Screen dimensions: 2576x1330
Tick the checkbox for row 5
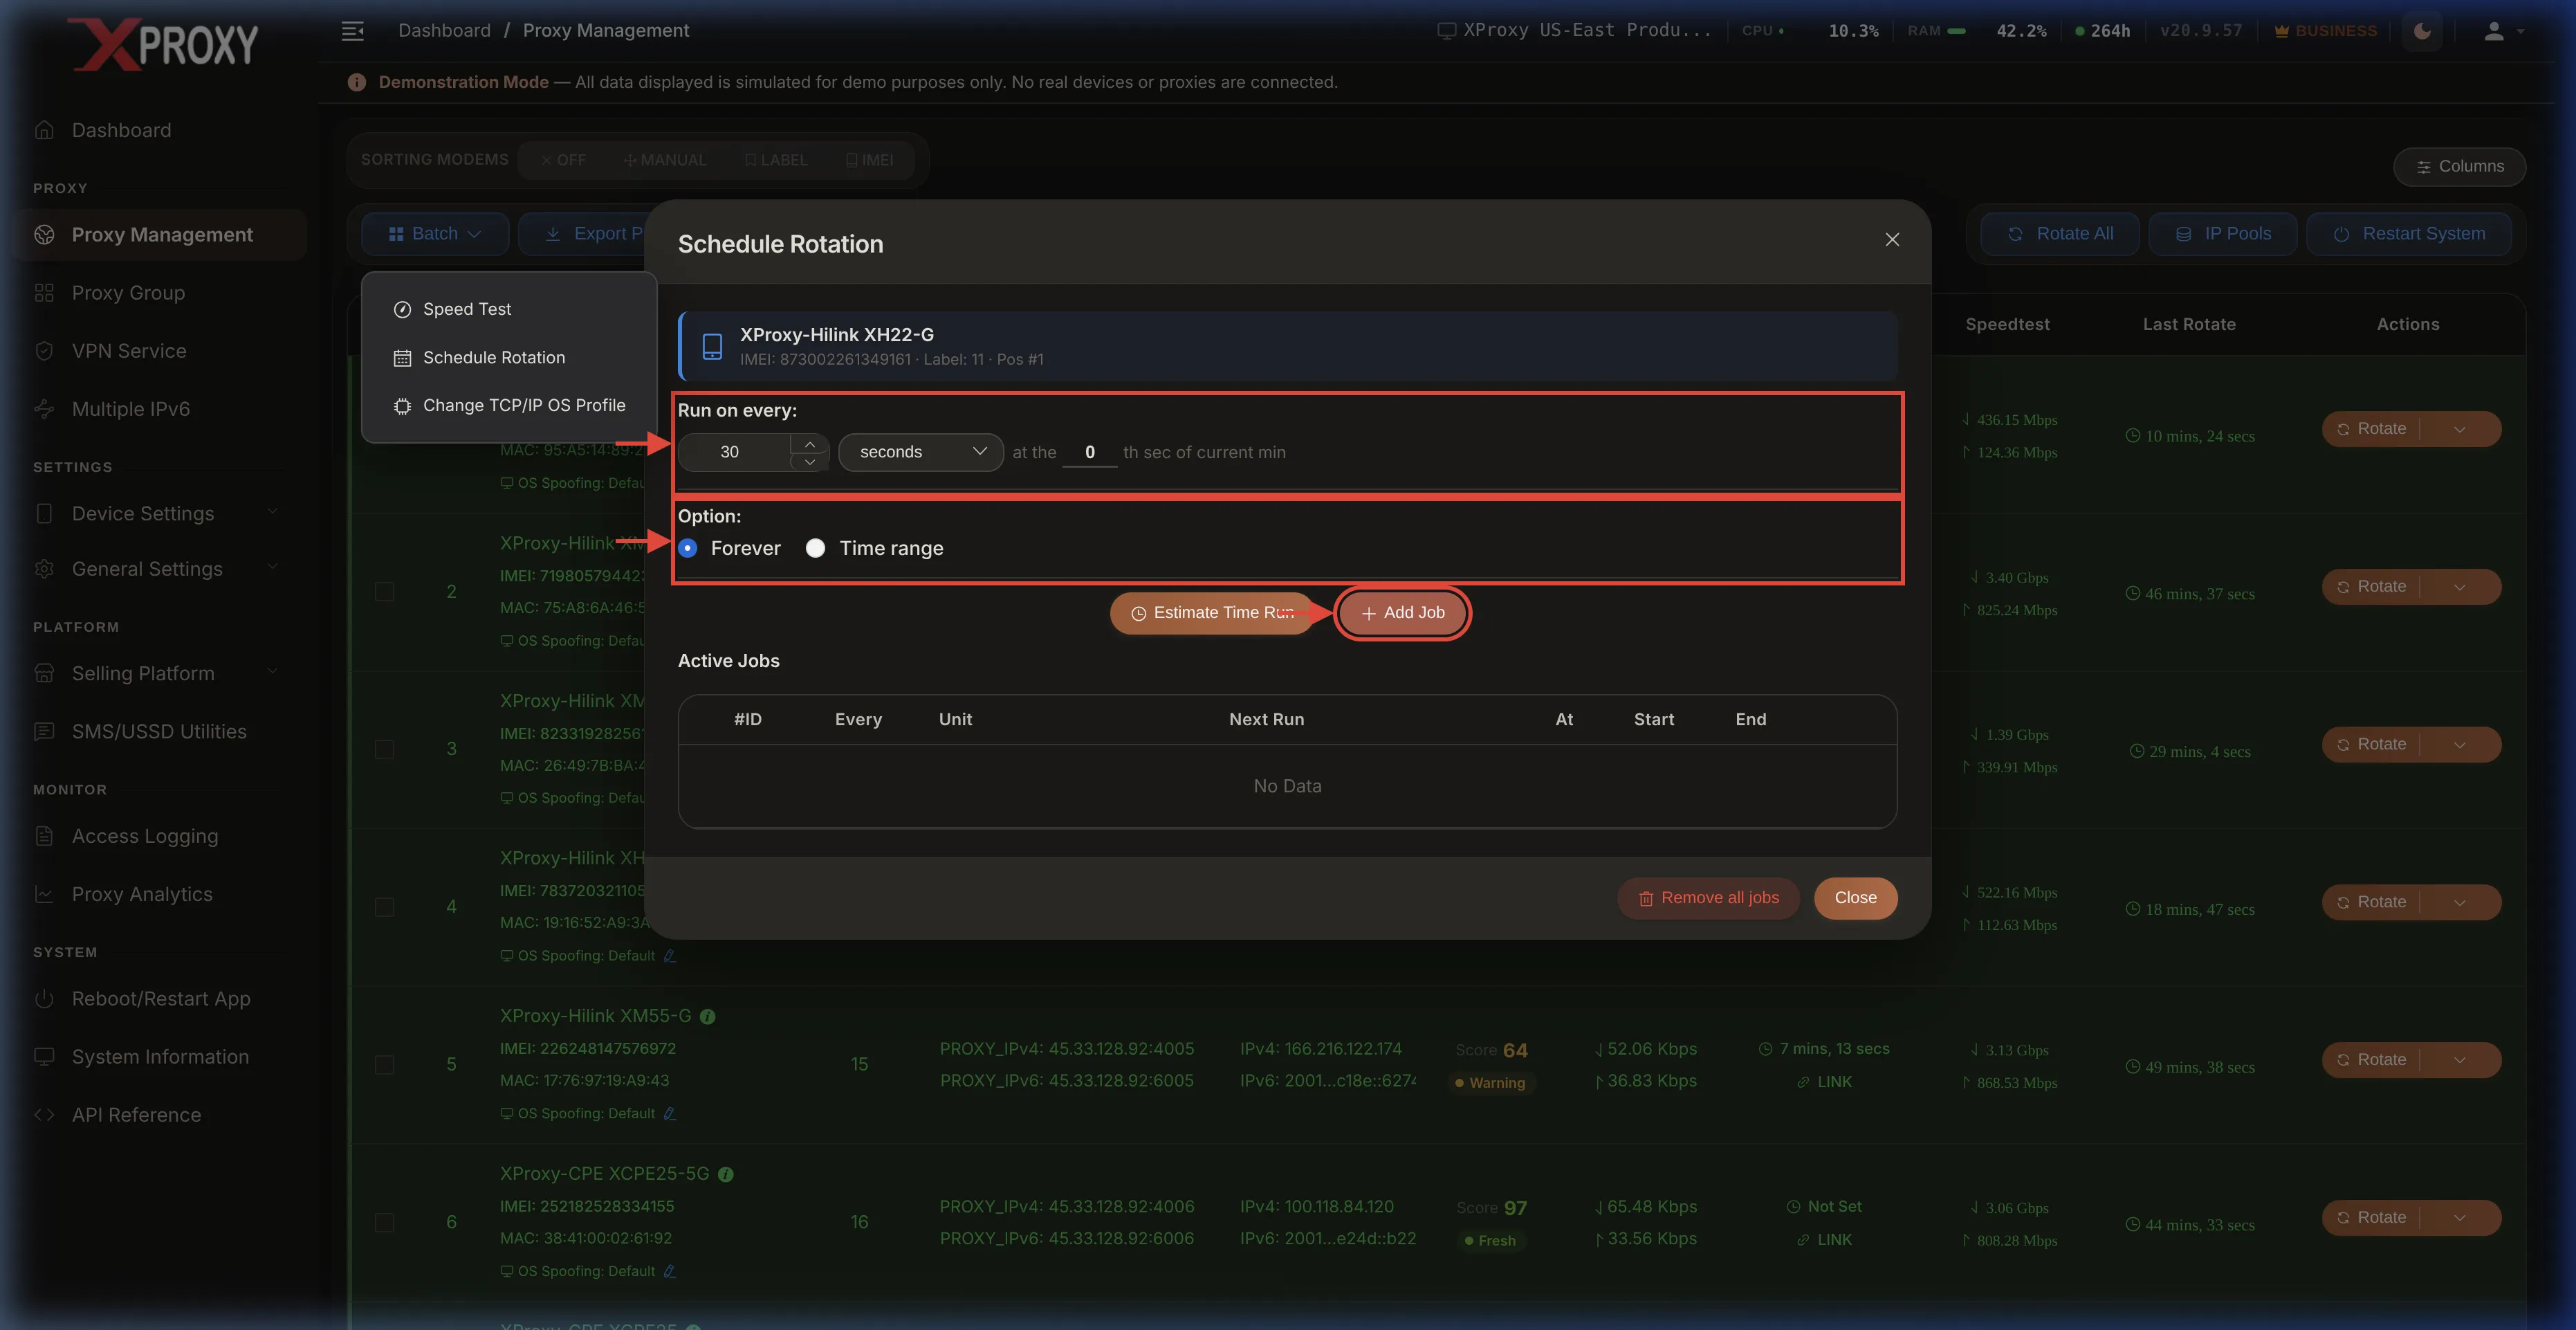(384, 1065)
